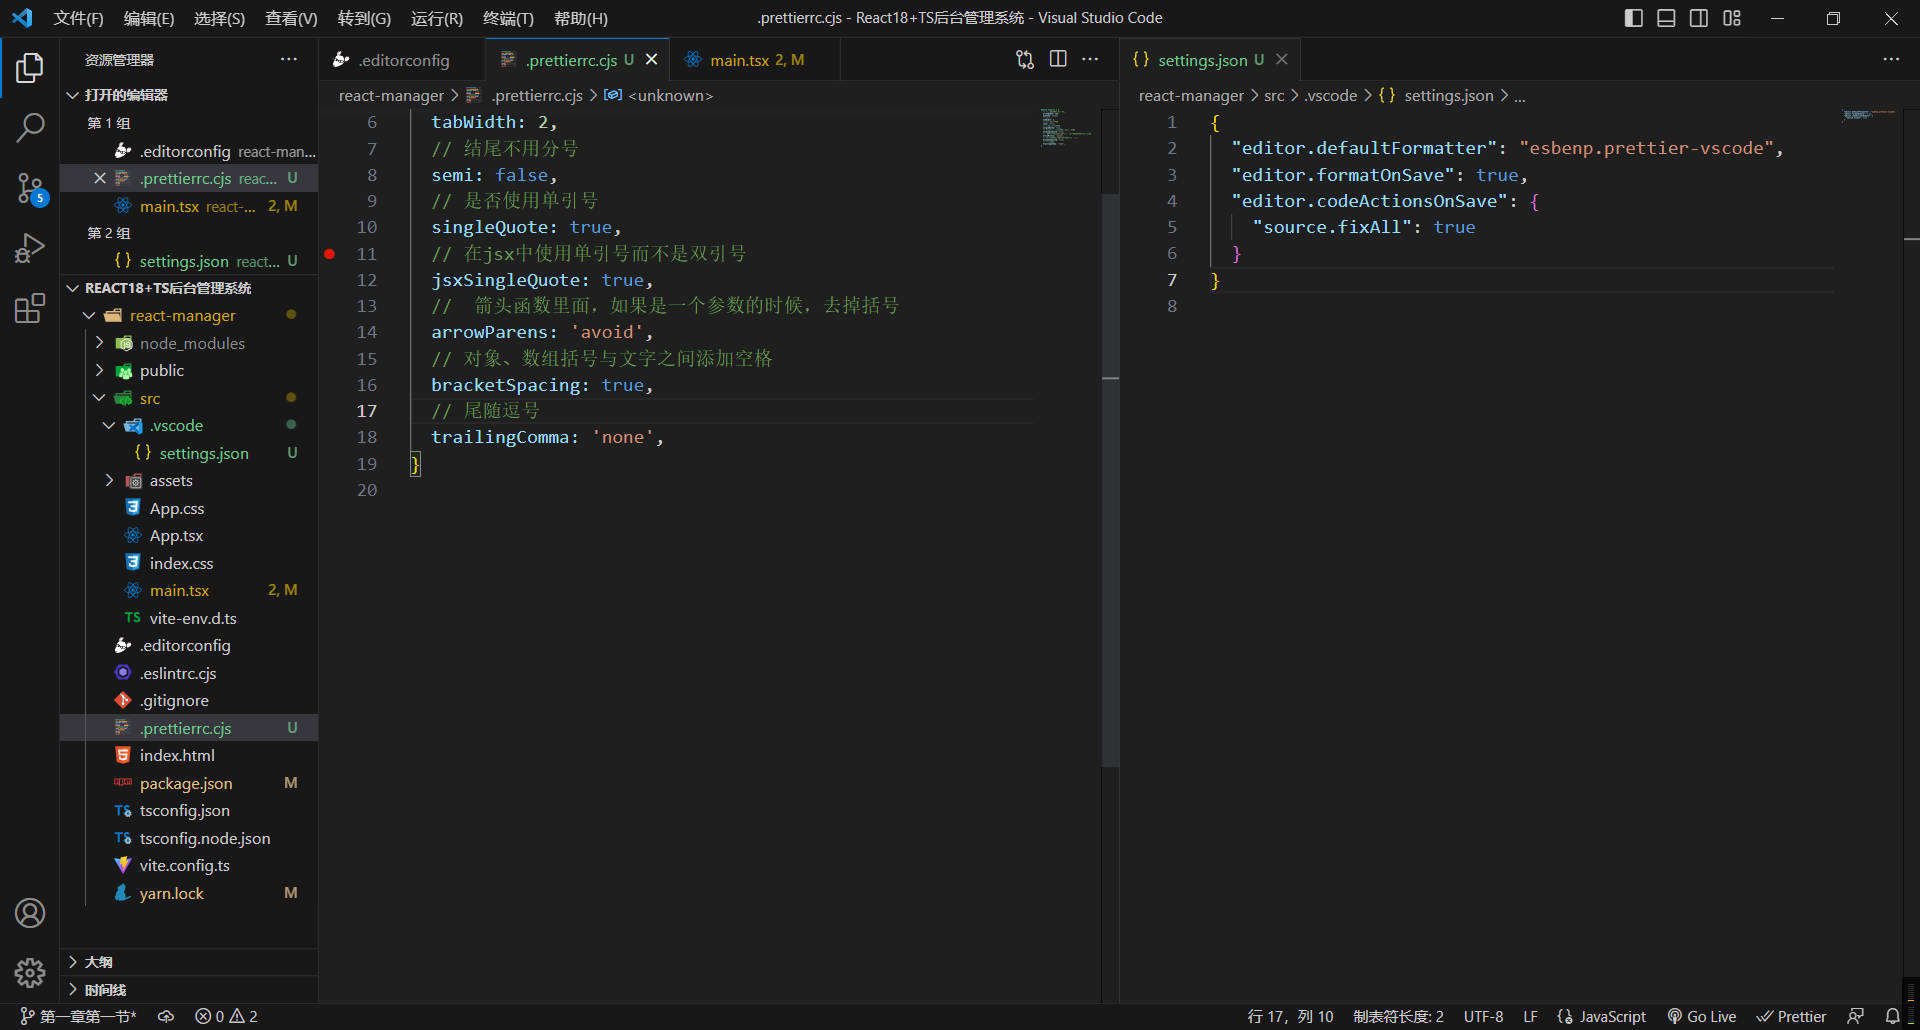Change UTF-8 encoding in status bar
The image size is (1920, 1030).
[1483, 1016]
